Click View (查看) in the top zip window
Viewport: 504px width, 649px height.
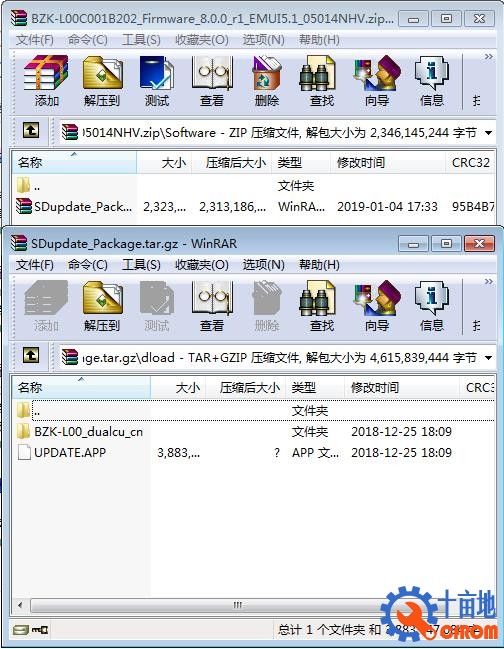[212, 81]
